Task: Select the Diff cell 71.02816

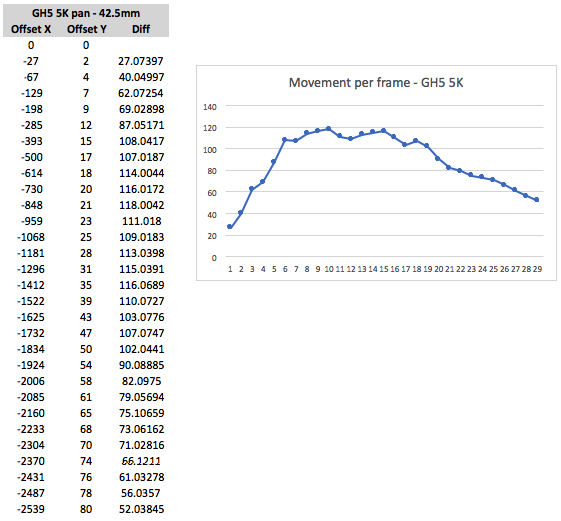Action: [141, 445]
